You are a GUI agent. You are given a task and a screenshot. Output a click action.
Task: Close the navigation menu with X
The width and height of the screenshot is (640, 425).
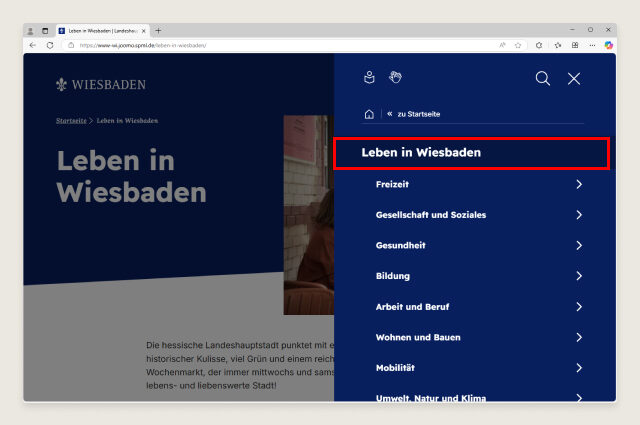point(574,78)
